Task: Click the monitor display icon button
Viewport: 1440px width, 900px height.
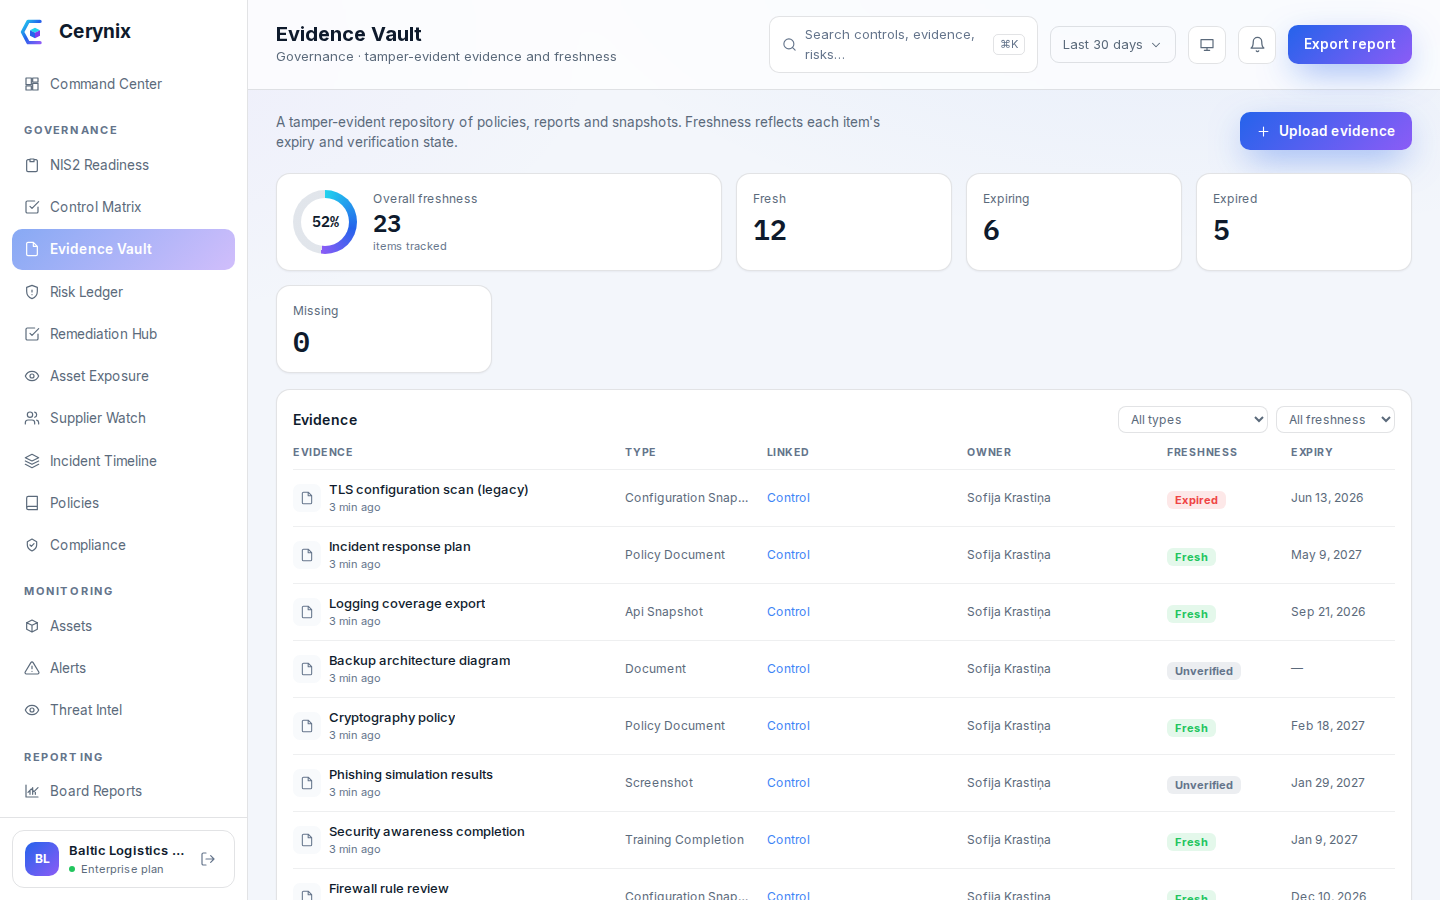Action: [x=1207, y=44]
